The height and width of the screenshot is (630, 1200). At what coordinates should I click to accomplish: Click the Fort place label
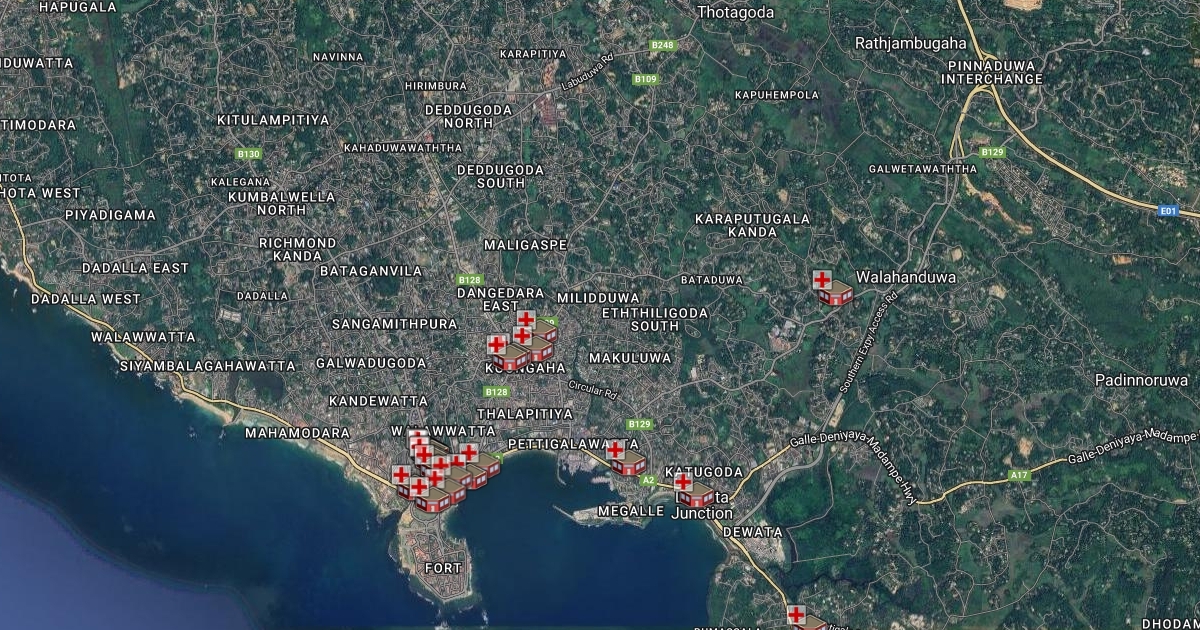[x=443, y=568]
